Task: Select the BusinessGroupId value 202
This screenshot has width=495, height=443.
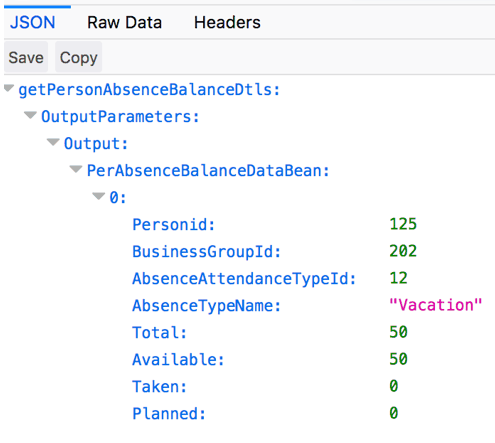Action: pos(403,251)
